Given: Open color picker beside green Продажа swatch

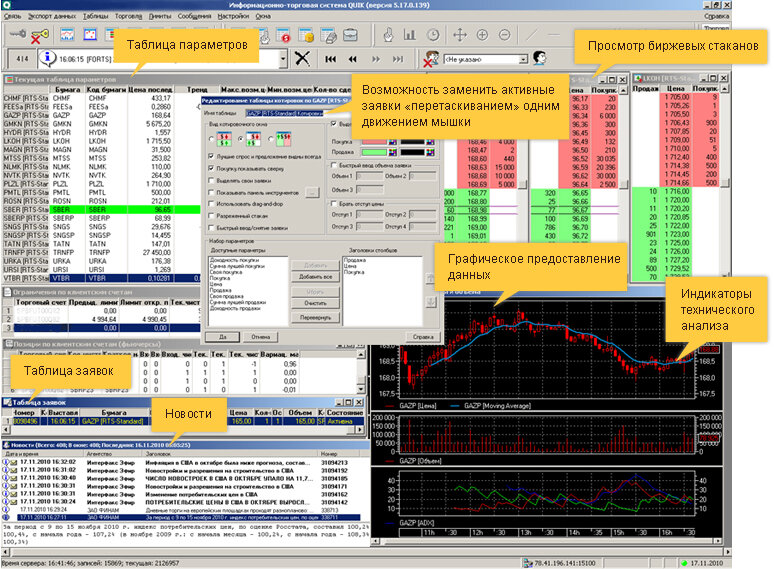Looking at the screenshot, I should 393,152.
